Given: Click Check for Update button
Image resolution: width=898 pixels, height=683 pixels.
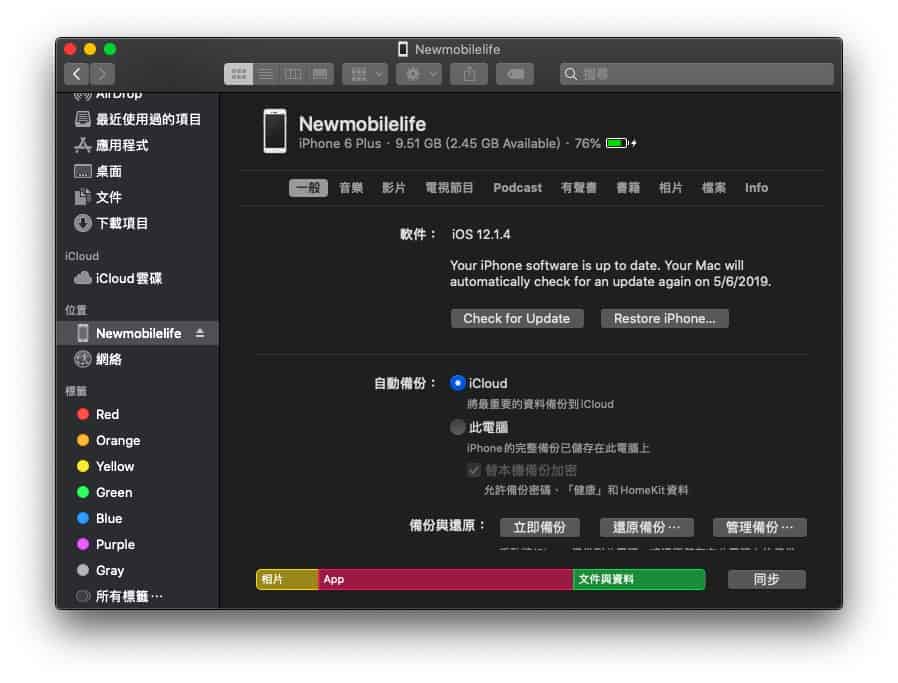Looking at the screenshot, I should [x=517, y=318].
